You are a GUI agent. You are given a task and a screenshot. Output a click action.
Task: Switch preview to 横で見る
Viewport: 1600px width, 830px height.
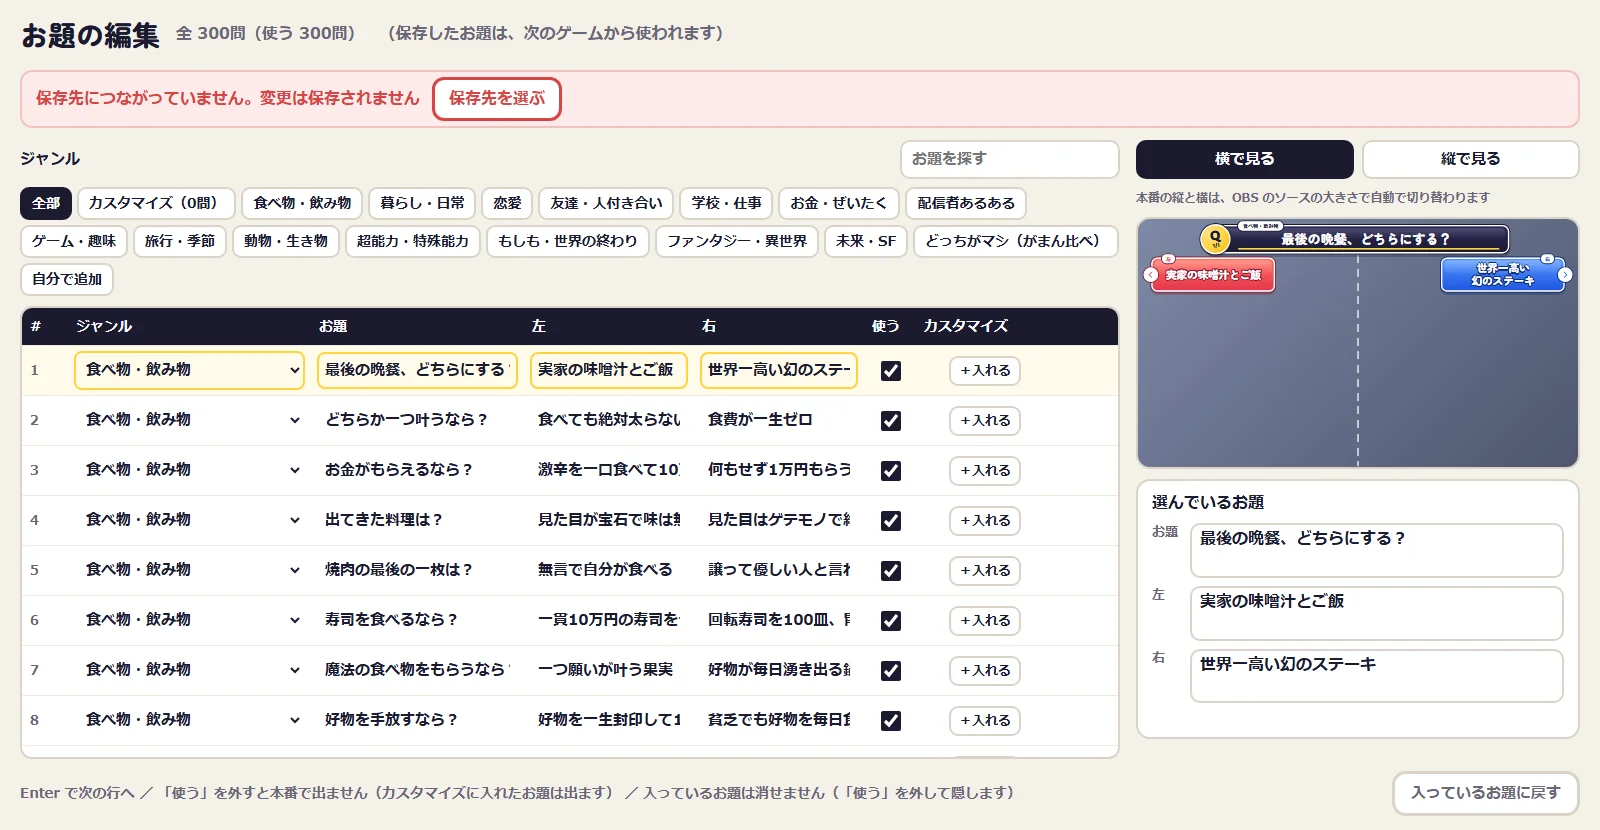pos(1245,159)
